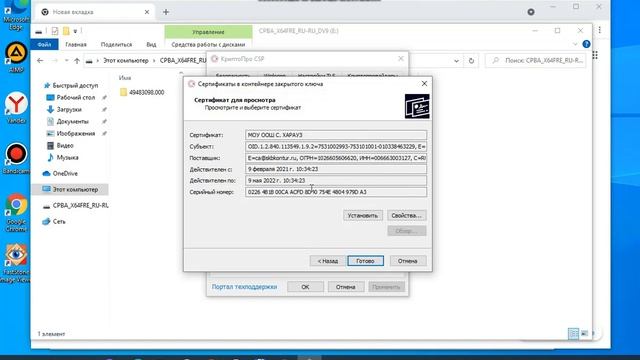
Task: Click the Действителен по field
Action: point(336,180)
